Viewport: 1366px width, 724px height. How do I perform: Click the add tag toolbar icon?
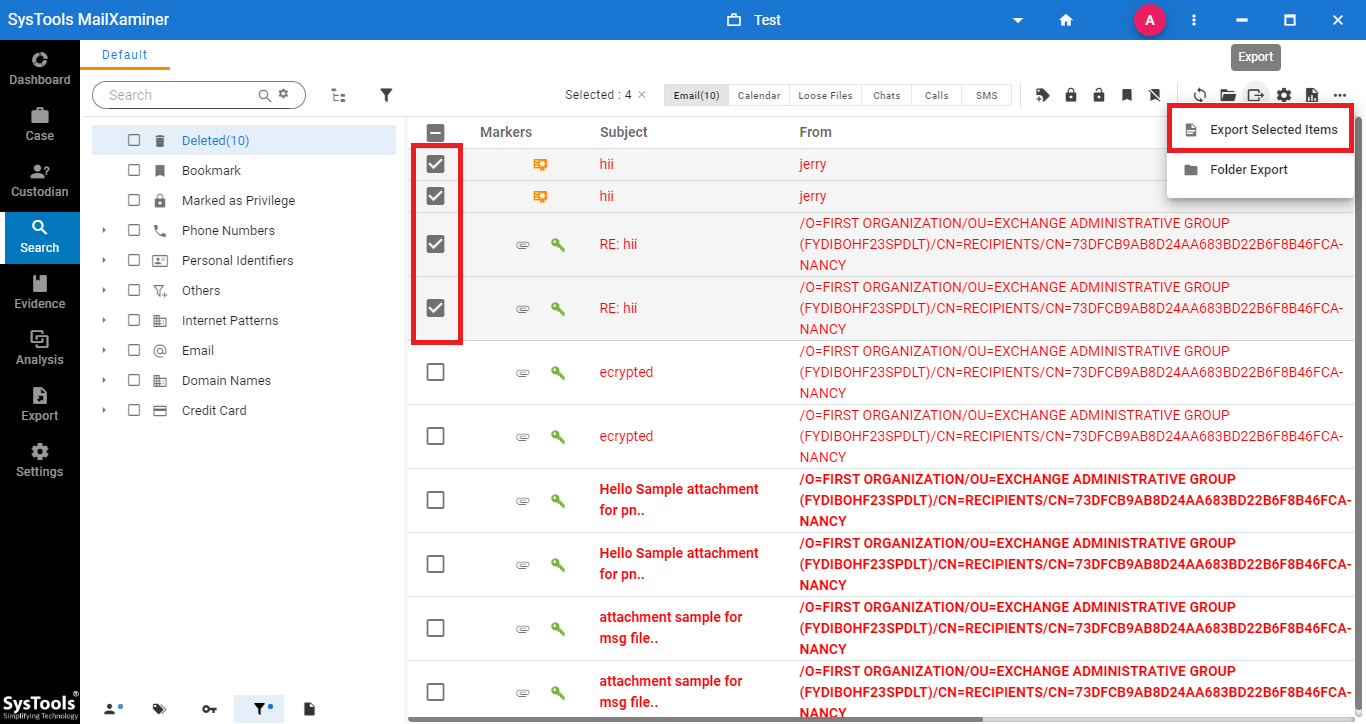coord(1043,95)
